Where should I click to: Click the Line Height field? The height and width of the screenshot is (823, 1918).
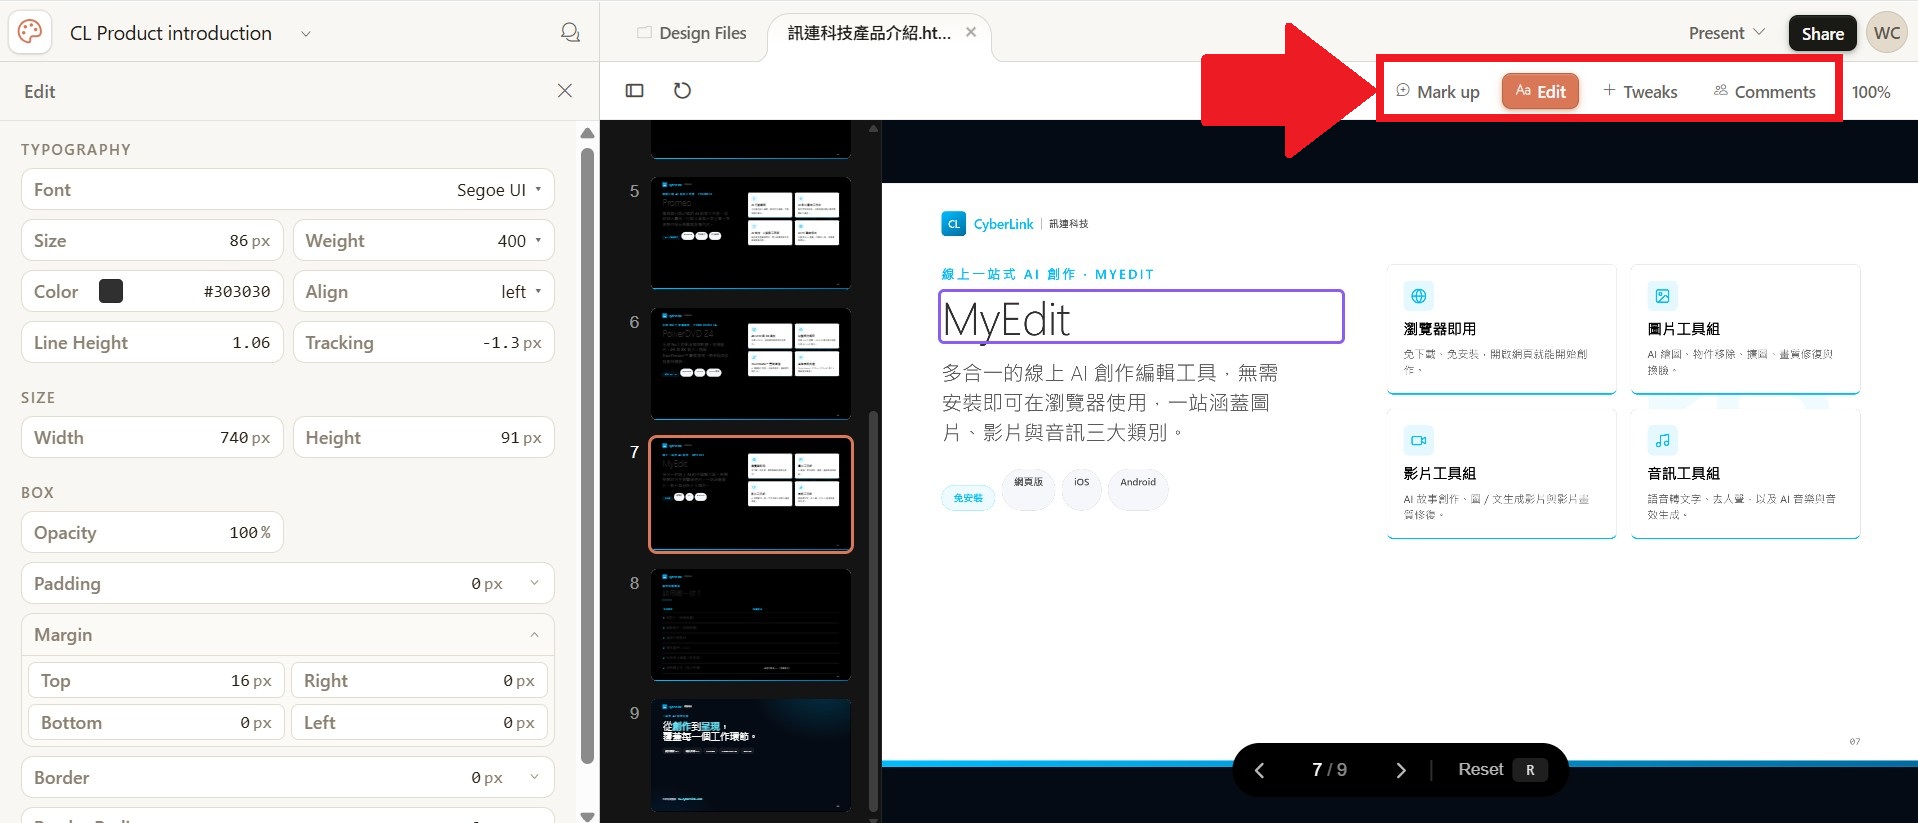coord(152,343)
